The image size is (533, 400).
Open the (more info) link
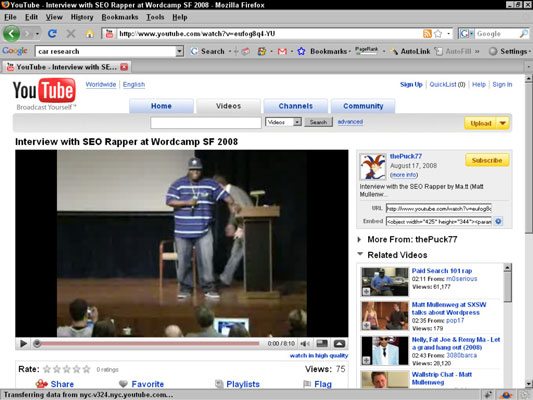pyautogui.click(x=404, y=175)
